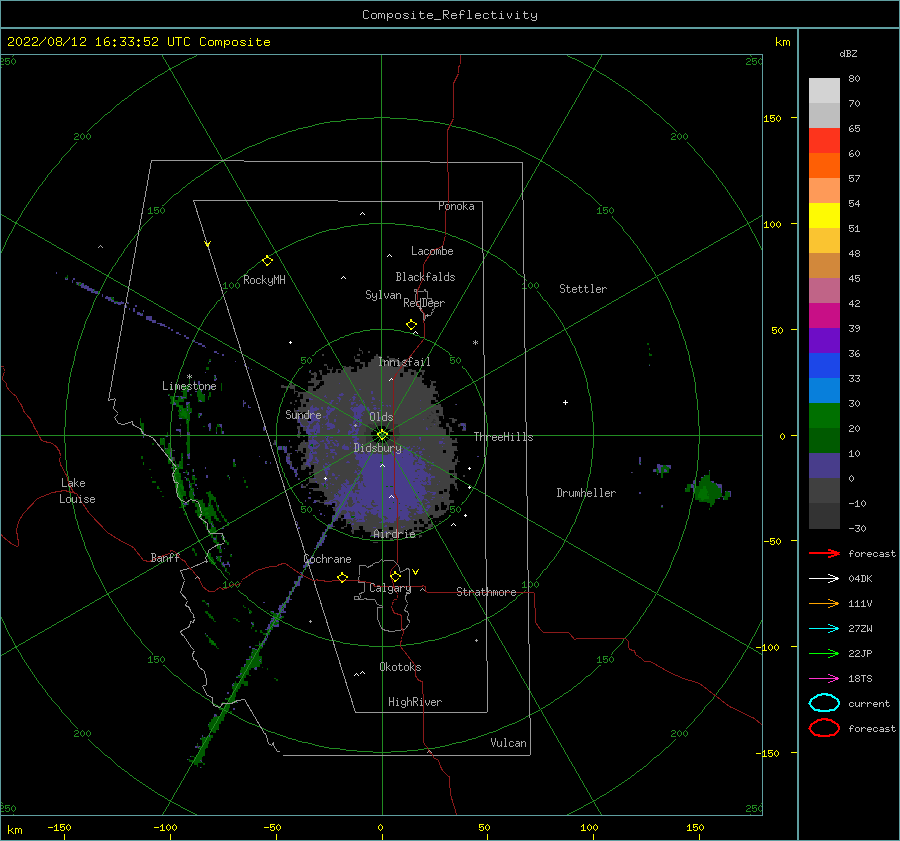900x841 pixels.
Task: Select the yellow 54-51 dBZ color swatch
Action: pos(824,215)
